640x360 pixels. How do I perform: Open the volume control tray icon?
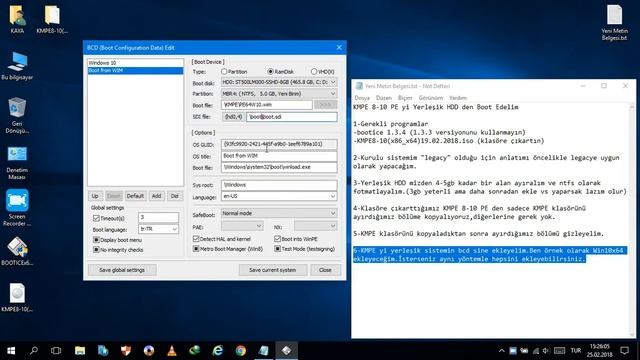pyautogui.click(x=546, y=351)
